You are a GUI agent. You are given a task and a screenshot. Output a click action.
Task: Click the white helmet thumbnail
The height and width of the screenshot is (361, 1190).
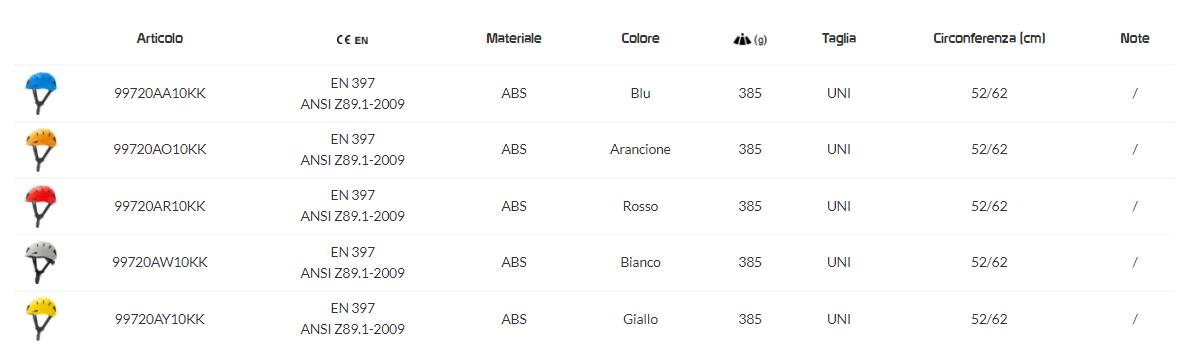pos(41,262)
